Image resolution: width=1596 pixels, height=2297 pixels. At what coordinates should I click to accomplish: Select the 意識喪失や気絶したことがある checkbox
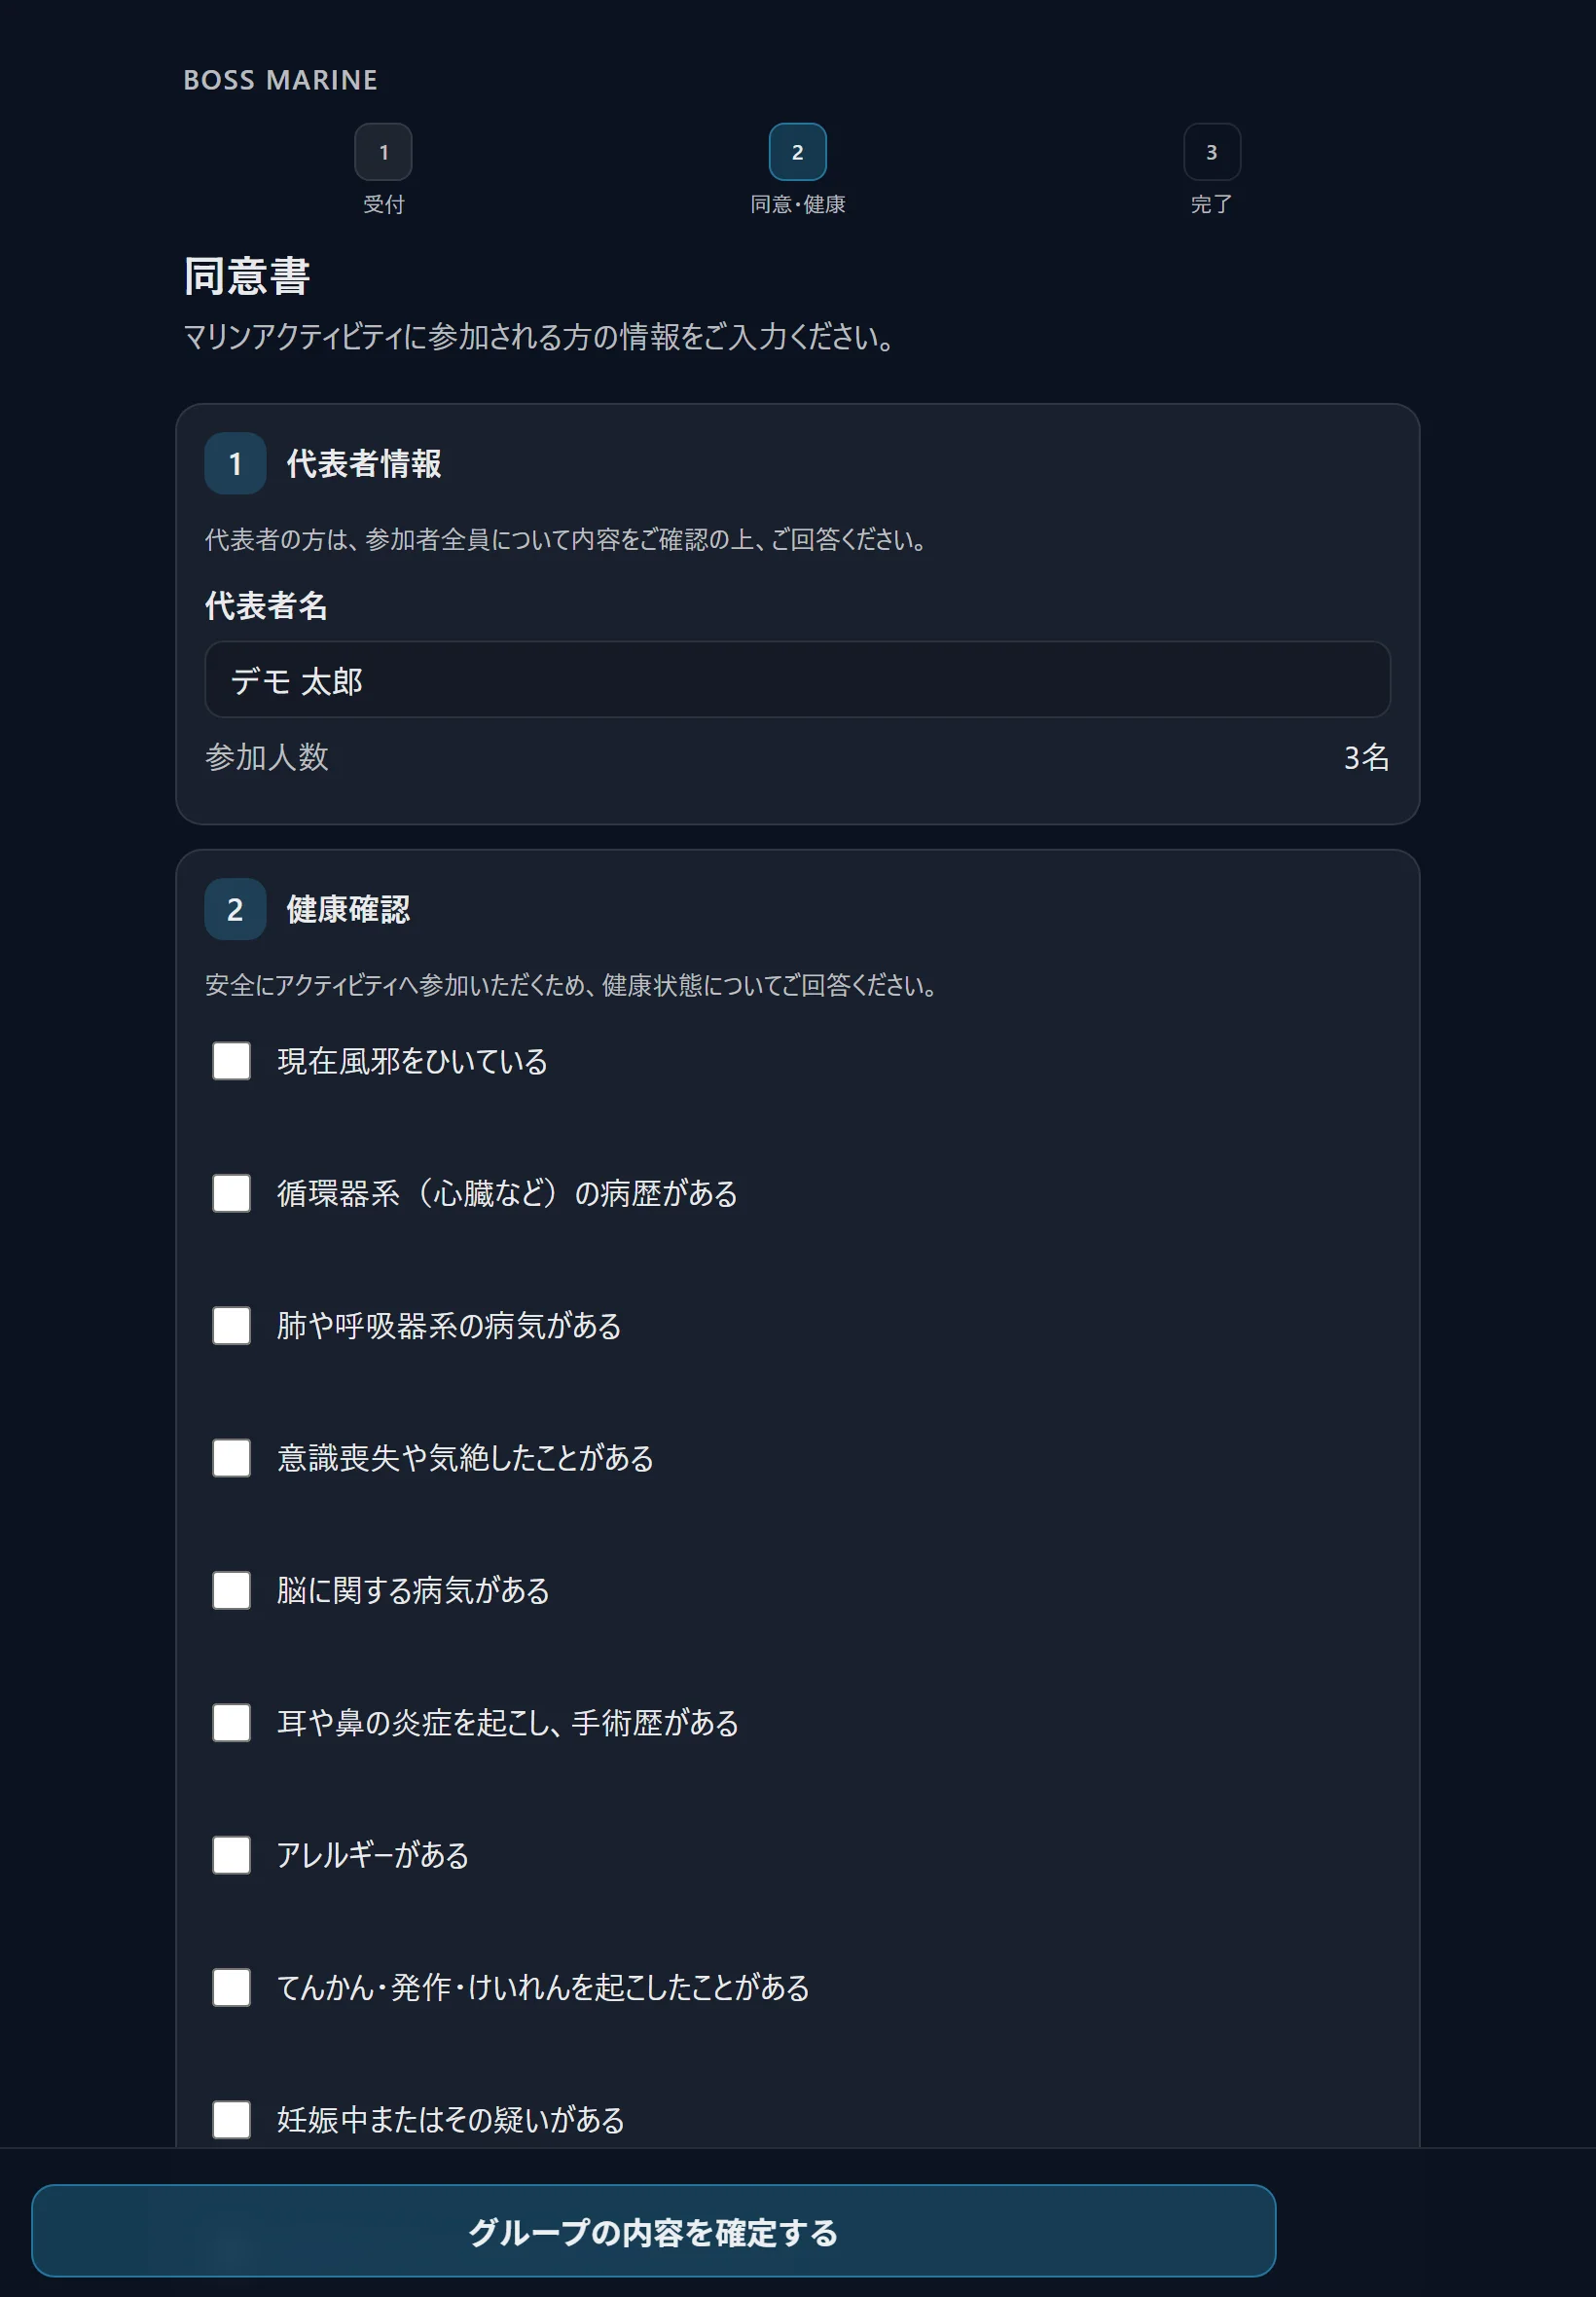tap(231, 1458)
